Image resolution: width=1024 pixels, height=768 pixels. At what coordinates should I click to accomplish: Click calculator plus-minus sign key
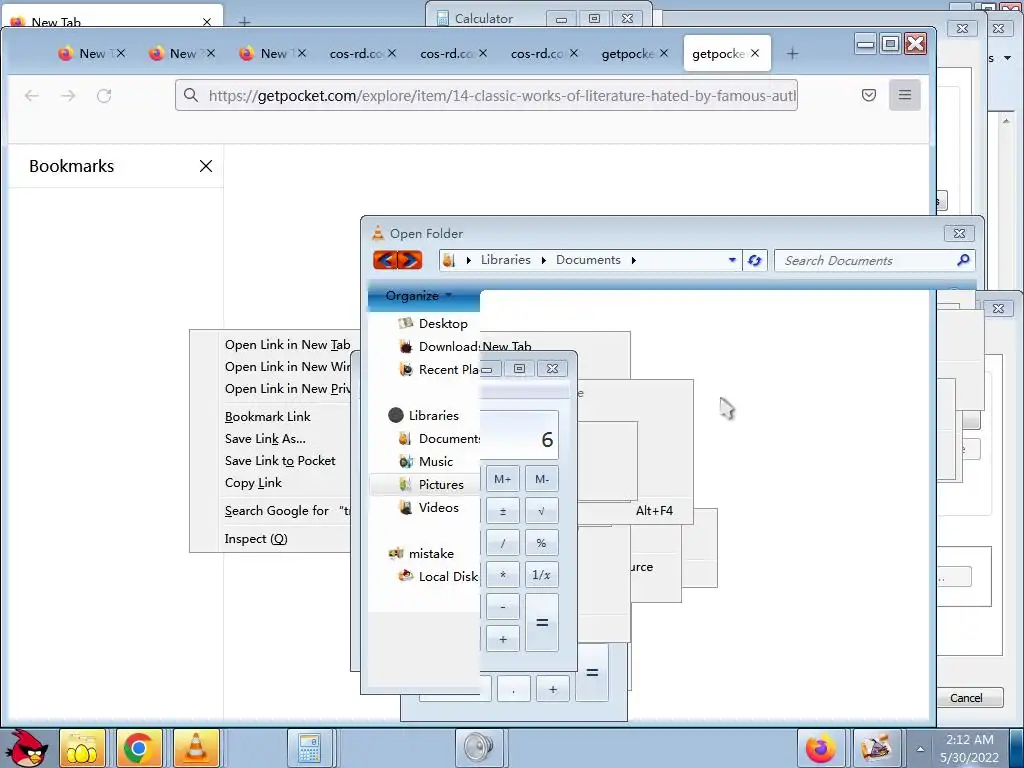point(503,511)
